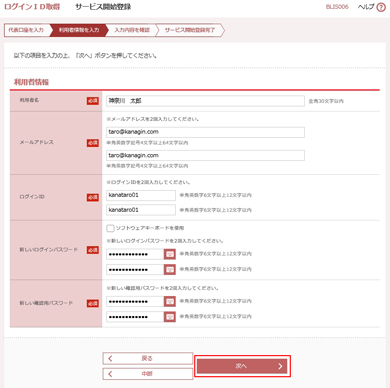Click the BLIS006 screen code text

tap(337, 7)
